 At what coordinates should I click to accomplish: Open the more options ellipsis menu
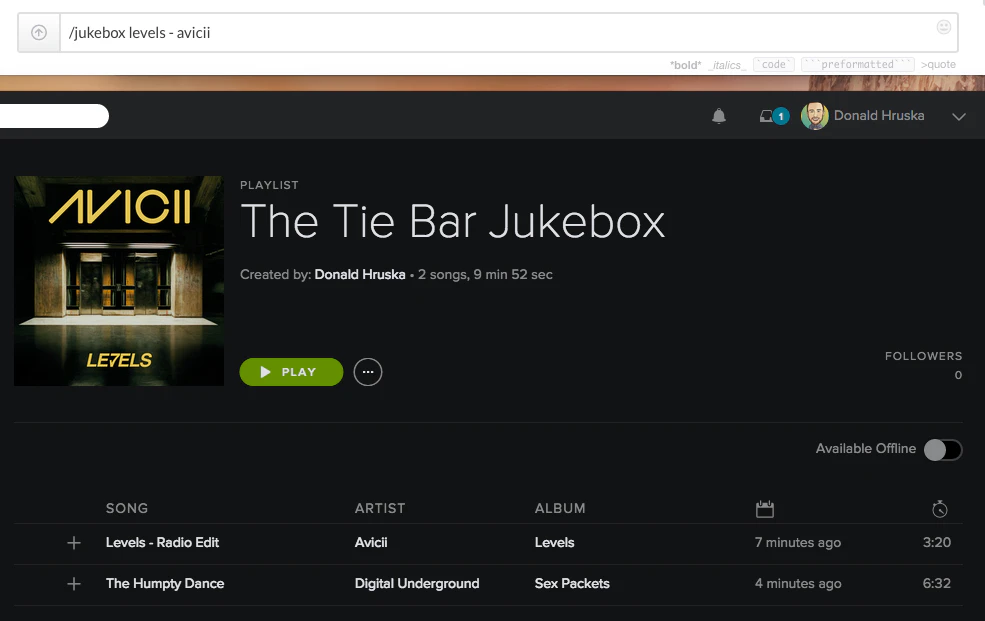click(x=367, y=372)
